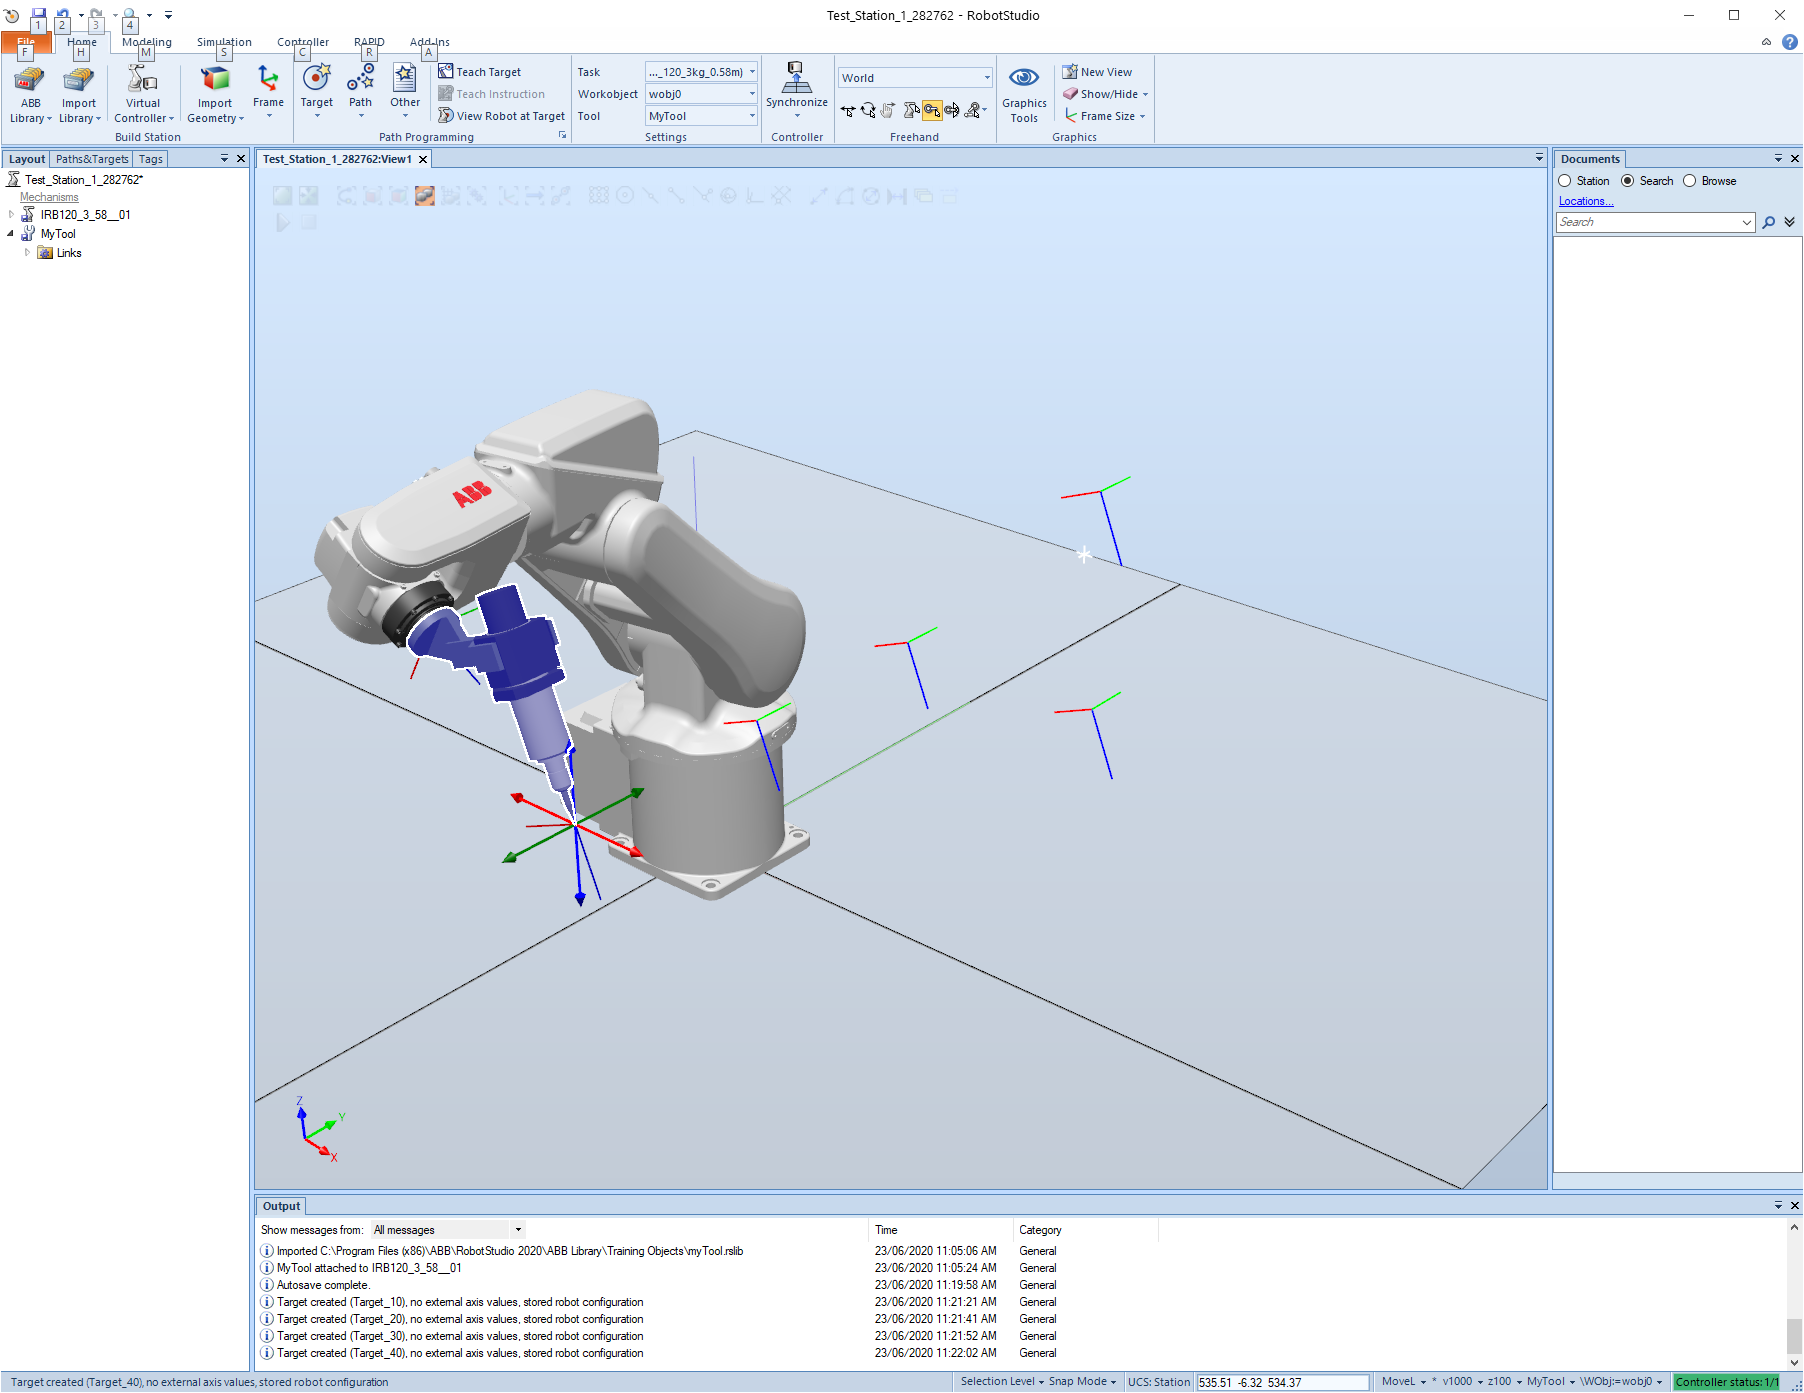Screen dimensions: 1804x1393
Task: Choose the Search radio option
Action: point(1628,181)
